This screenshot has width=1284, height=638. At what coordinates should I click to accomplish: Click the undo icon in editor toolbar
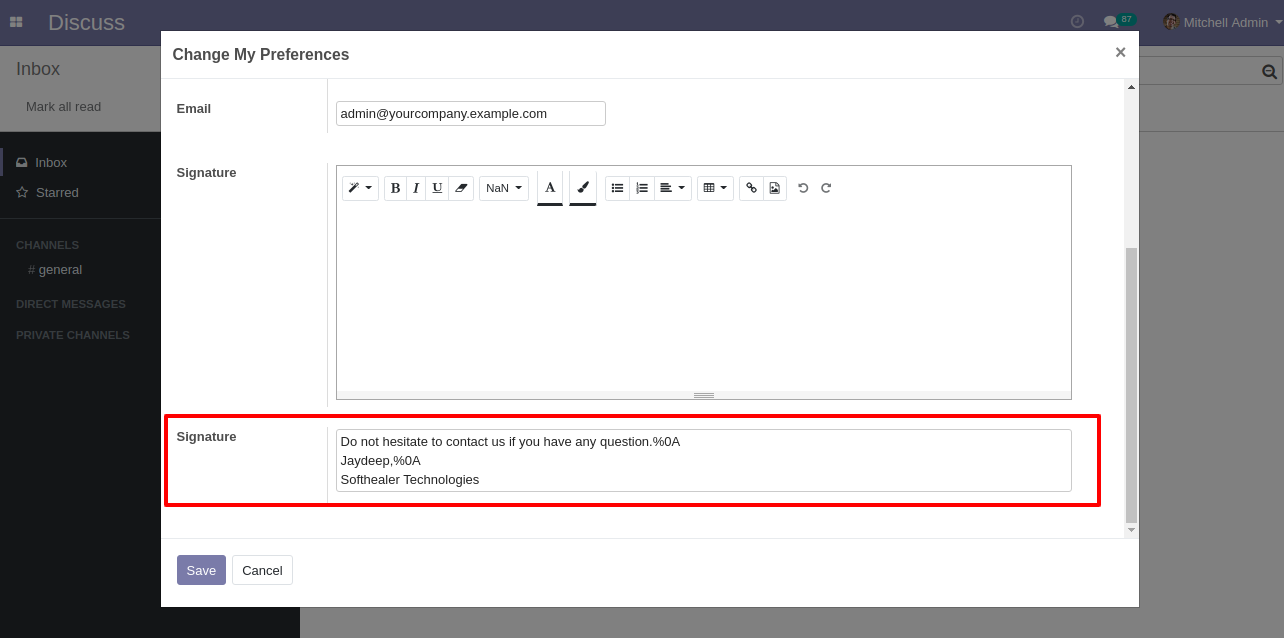coord(803,188)
